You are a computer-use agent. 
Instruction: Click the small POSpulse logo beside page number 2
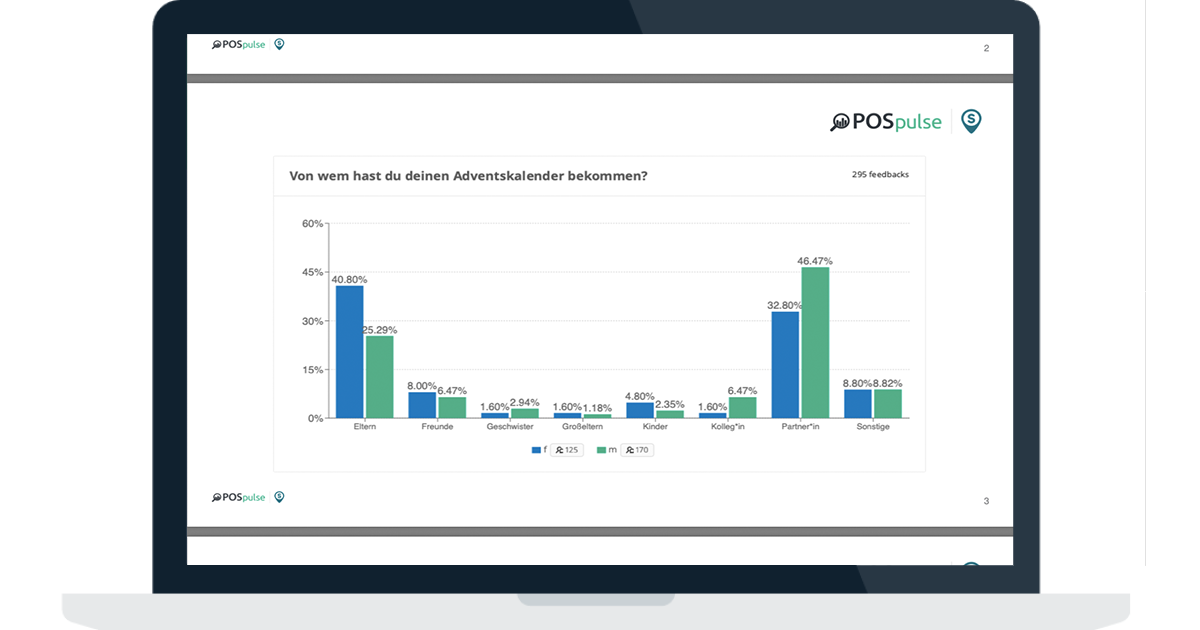tap(239, 45)
